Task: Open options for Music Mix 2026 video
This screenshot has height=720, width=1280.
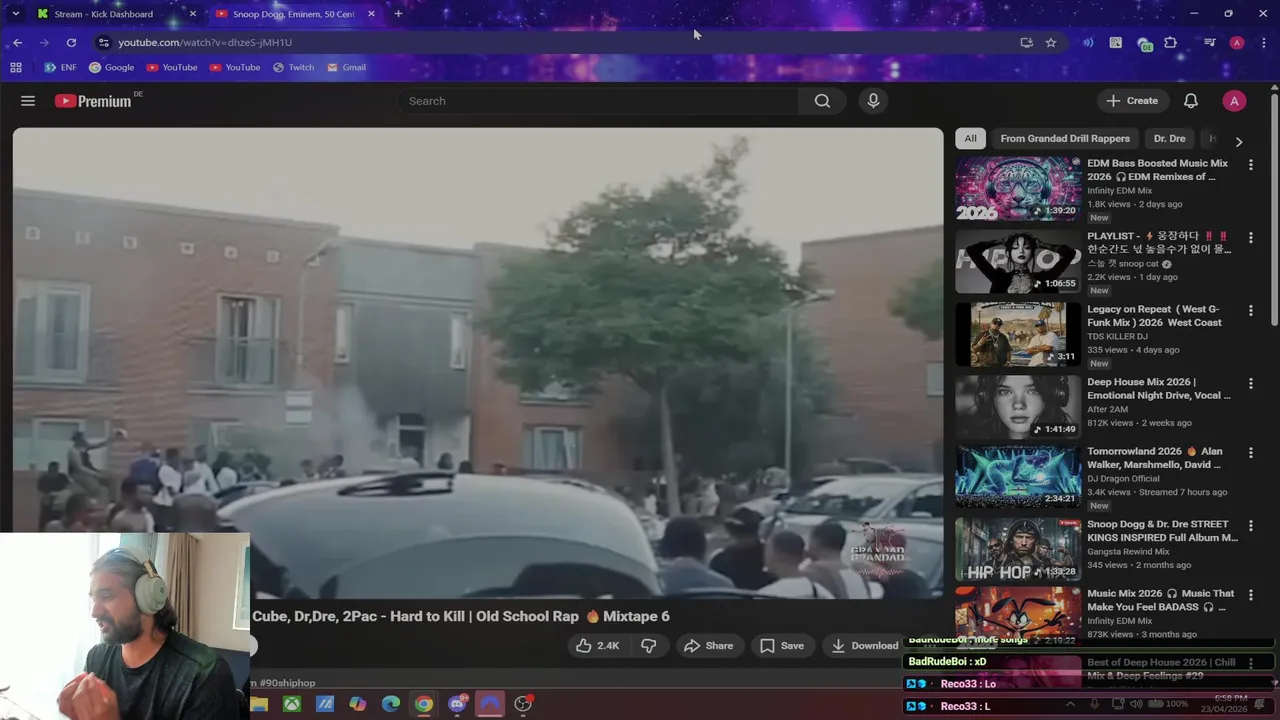Action: (x=1250, y=595)
